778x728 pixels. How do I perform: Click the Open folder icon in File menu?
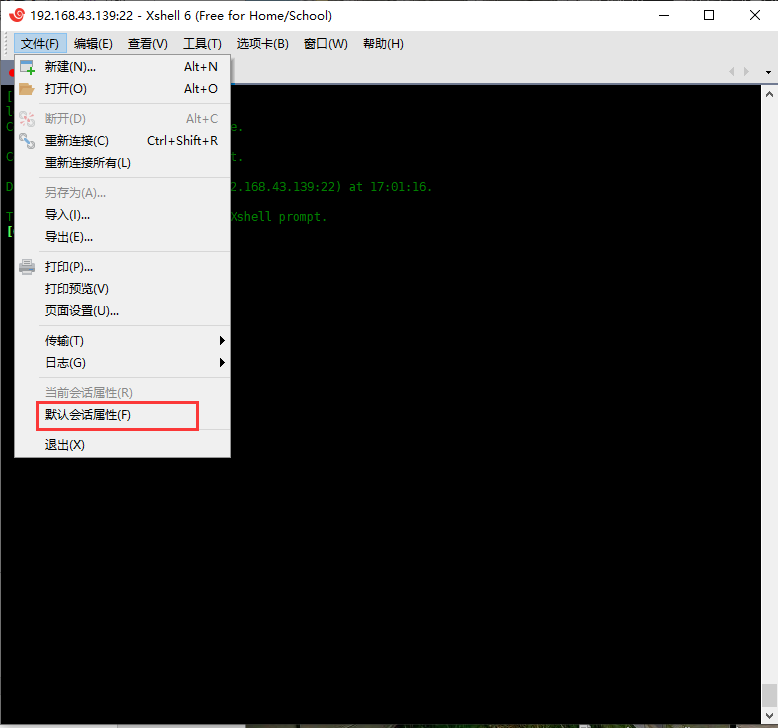click(x=27, y=89)
